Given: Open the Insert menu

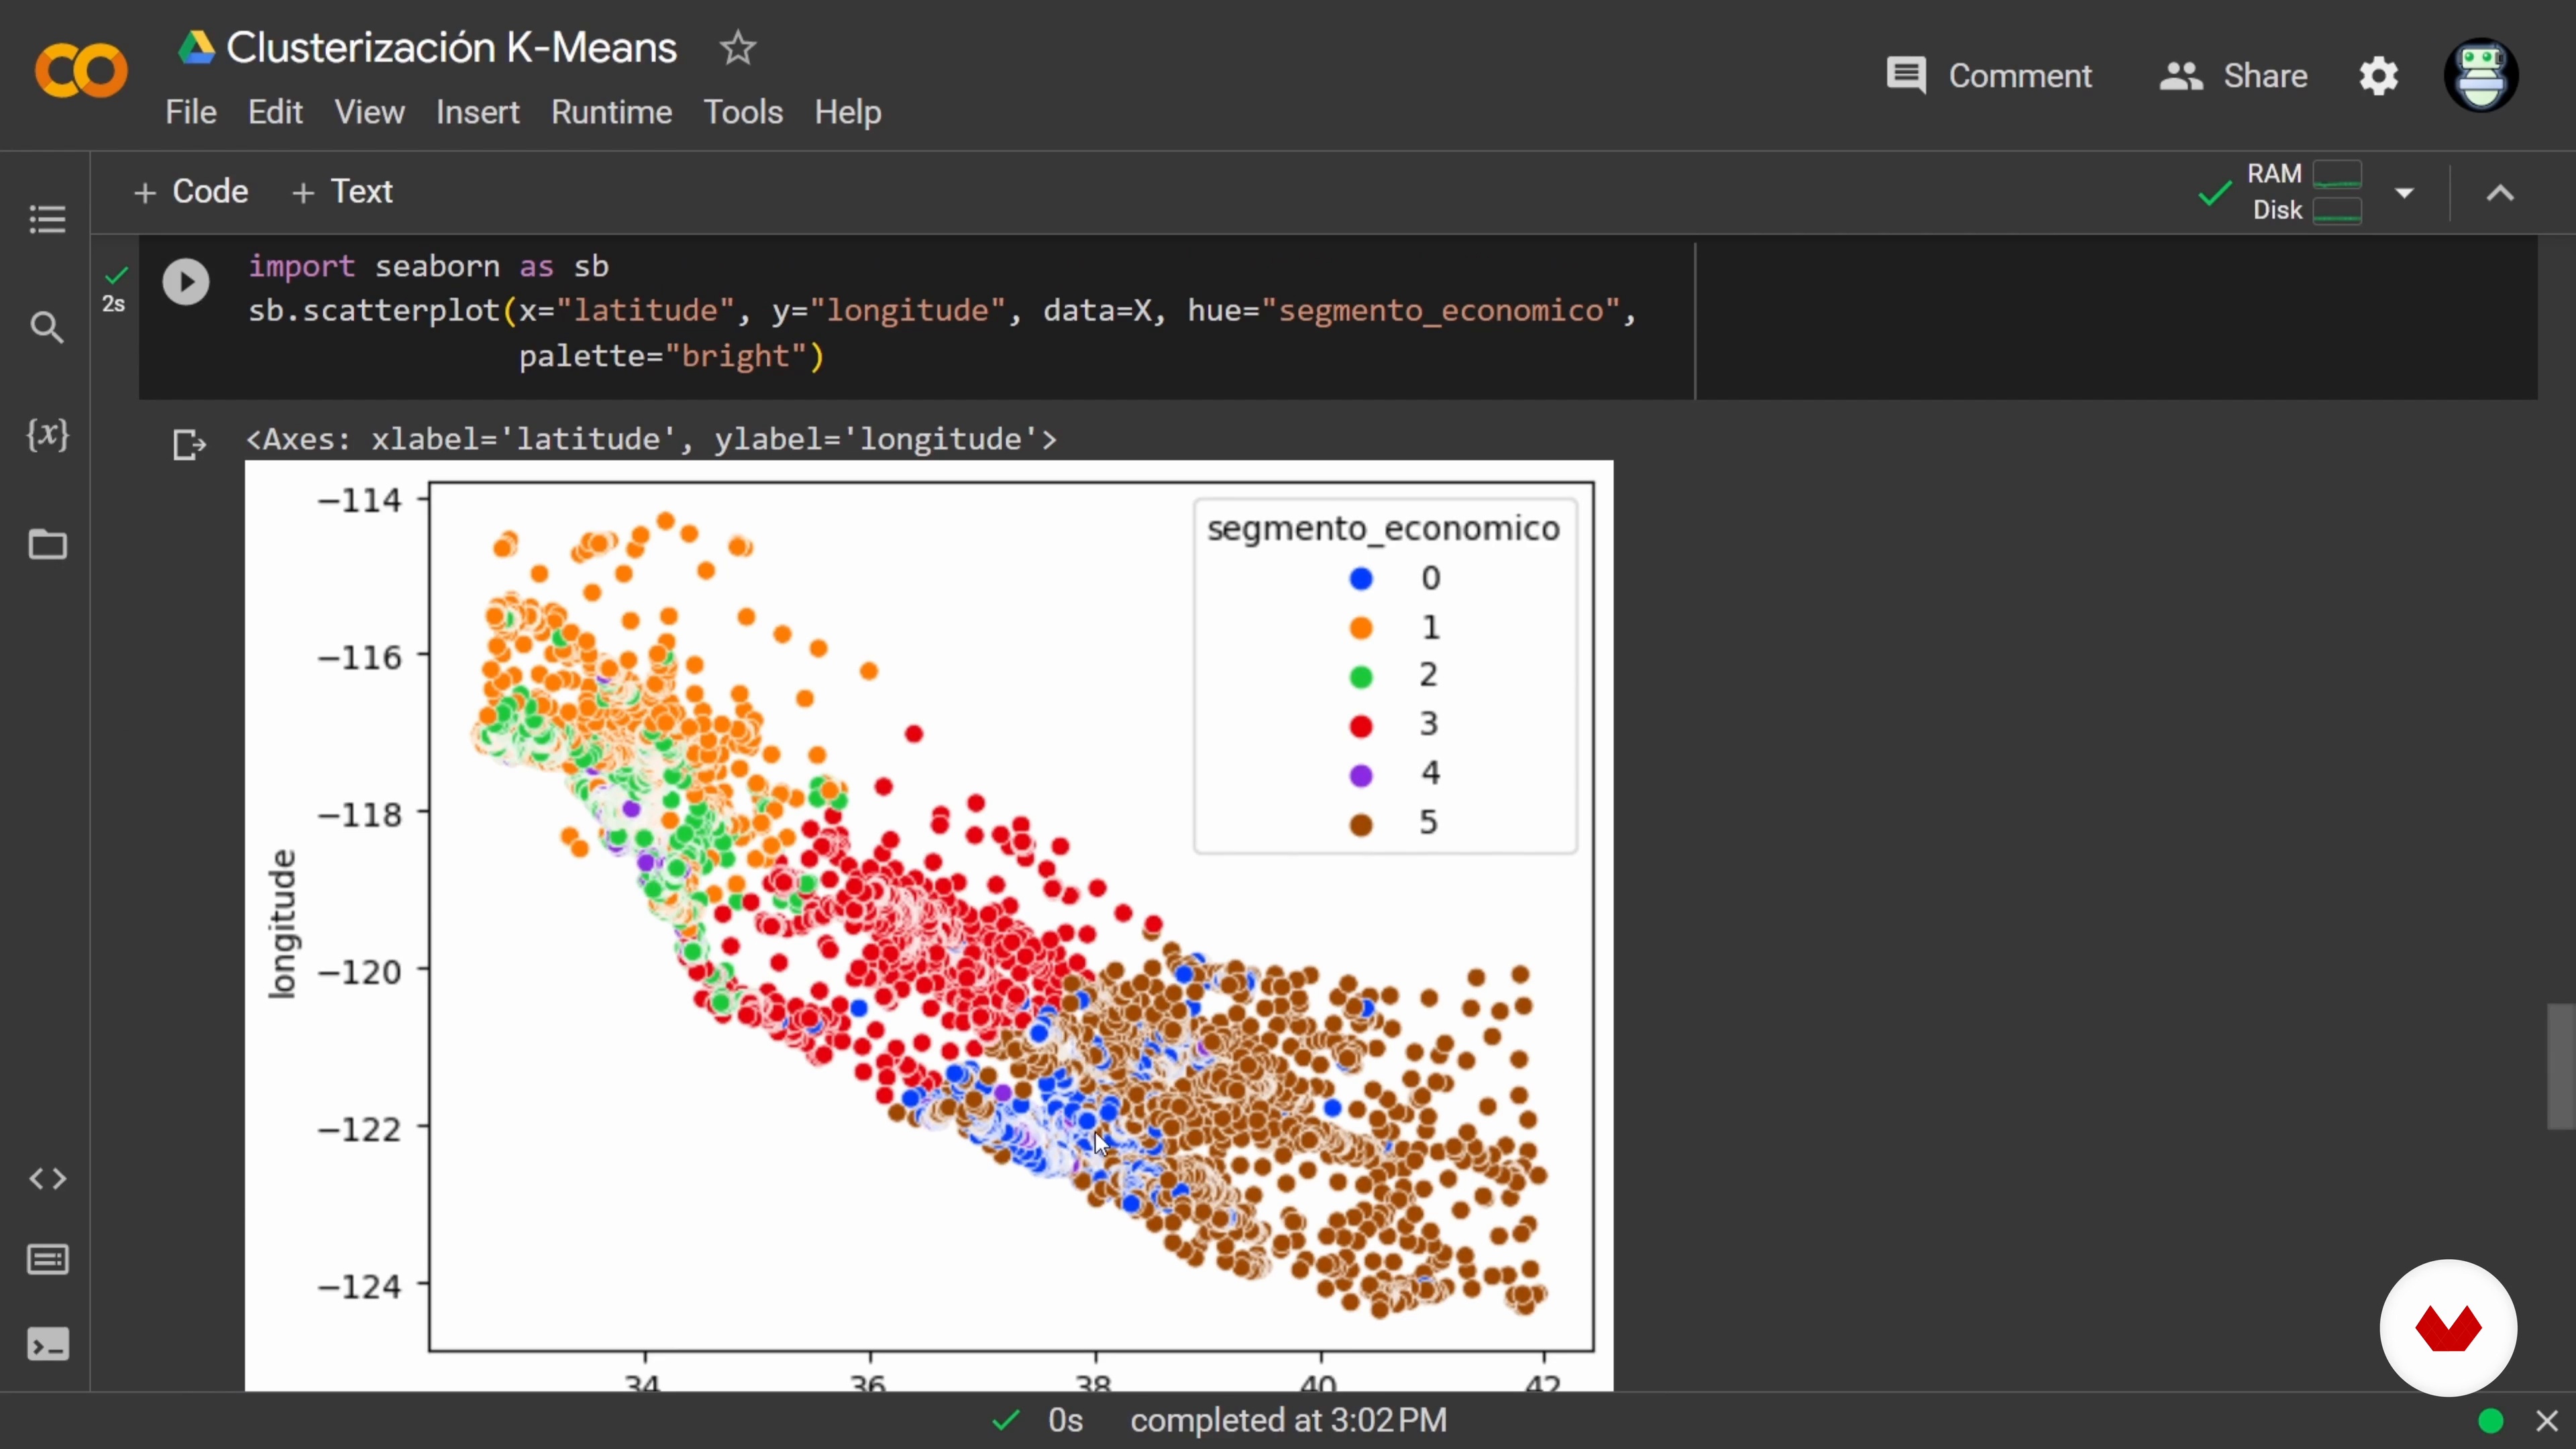Looking at the screenshot, I should (x=477, y=112).
